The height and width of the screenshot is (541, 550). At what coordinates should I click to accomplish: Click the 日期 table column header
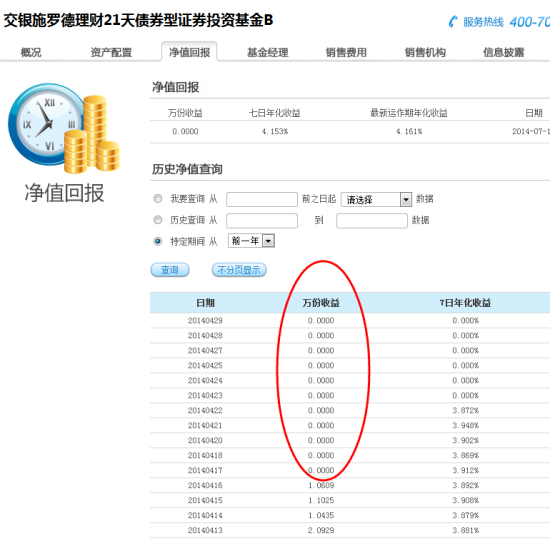205,303
